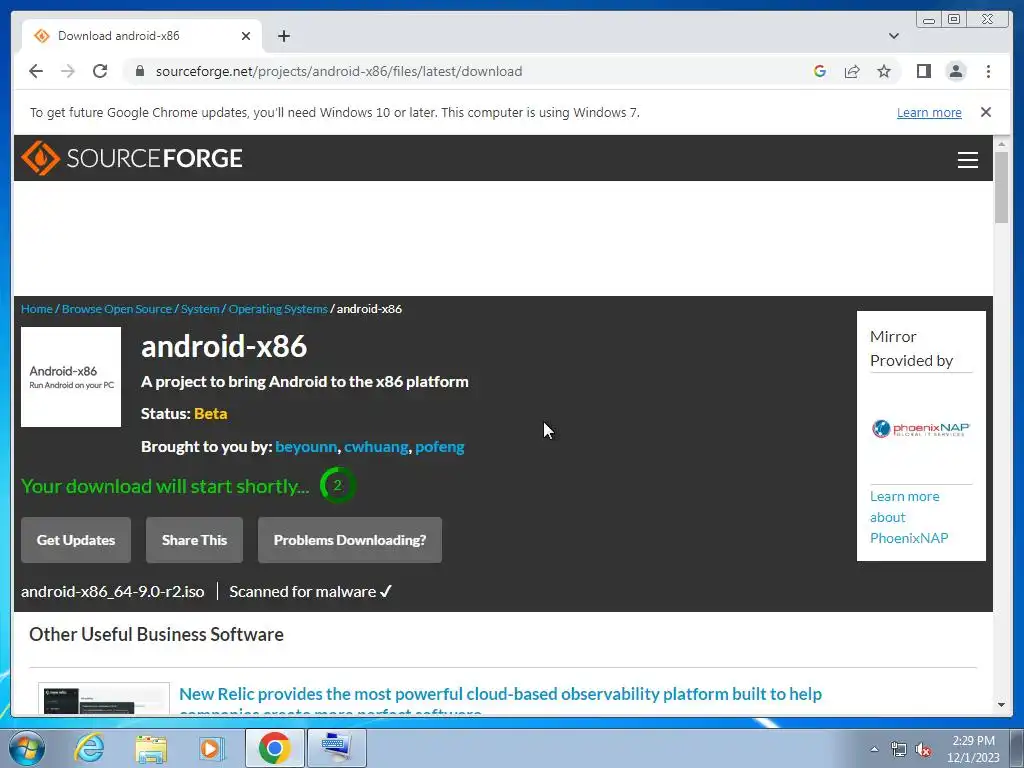Open Operating Systems breadcrumb link
1024x768 pixels.
pyautogui.click(x=278, y=309)
